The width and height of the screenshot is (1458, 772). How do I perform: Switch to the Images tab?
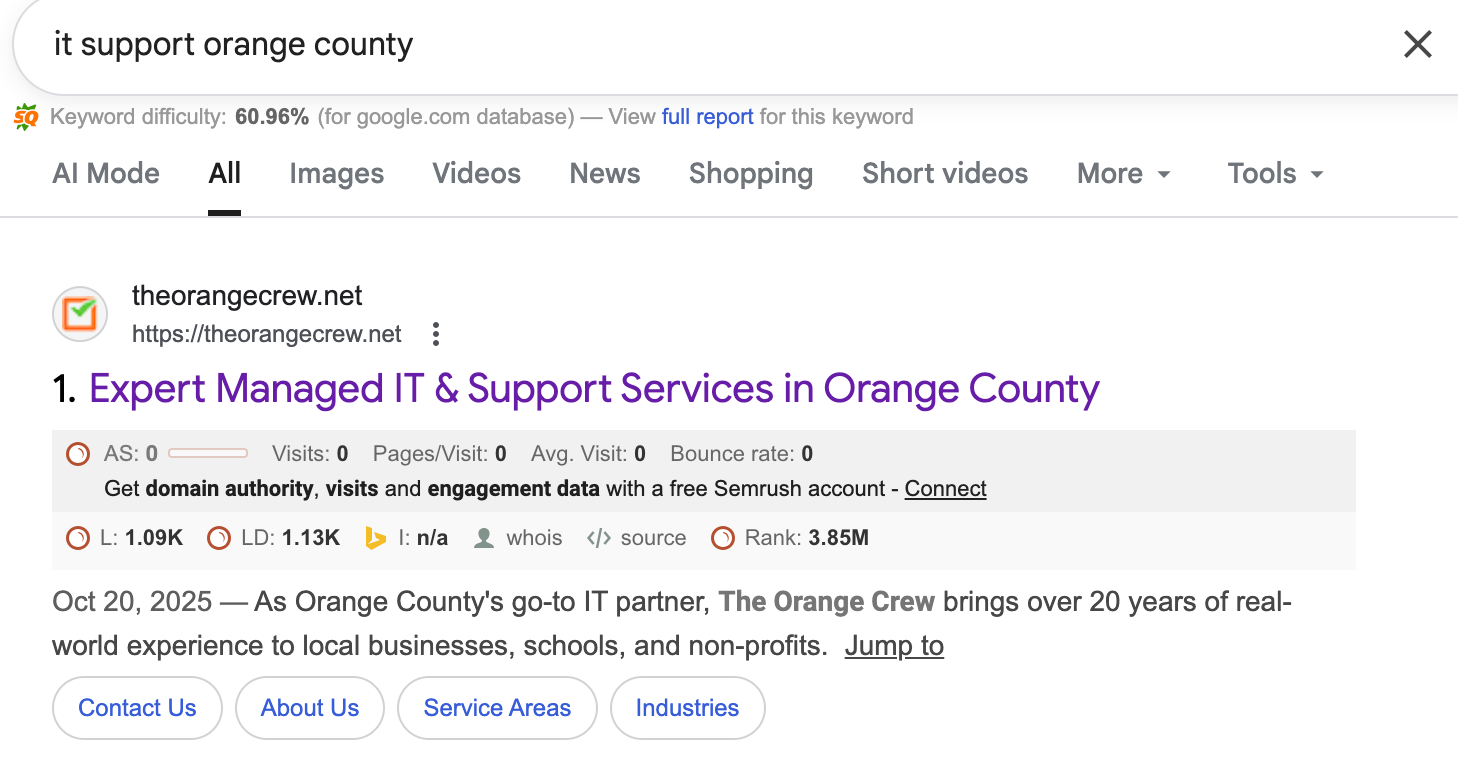pyautogui.click(x=336, y=173)
